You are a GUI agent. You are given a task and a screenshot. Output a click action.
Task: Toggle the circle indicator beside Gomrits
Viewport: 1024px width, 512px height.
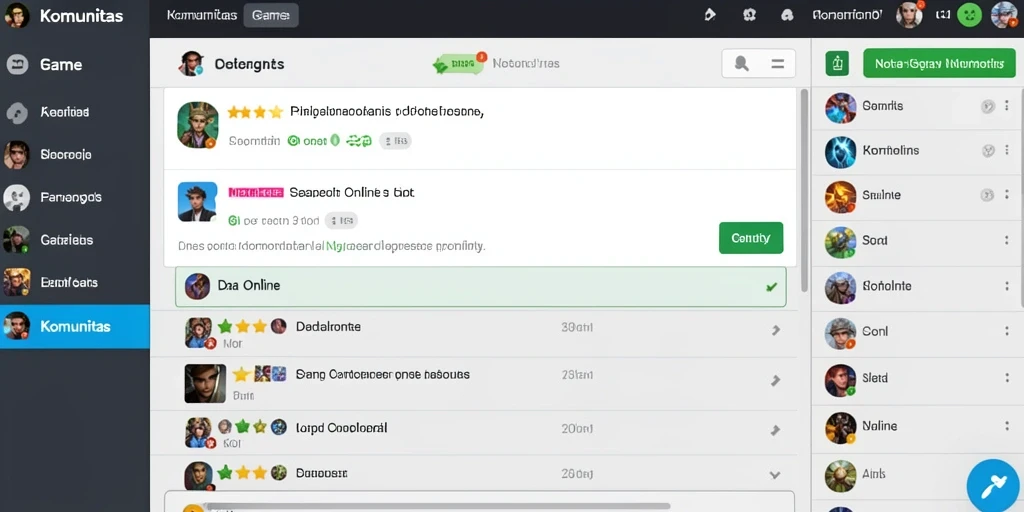pyautogui.click(x=987, y=106)
